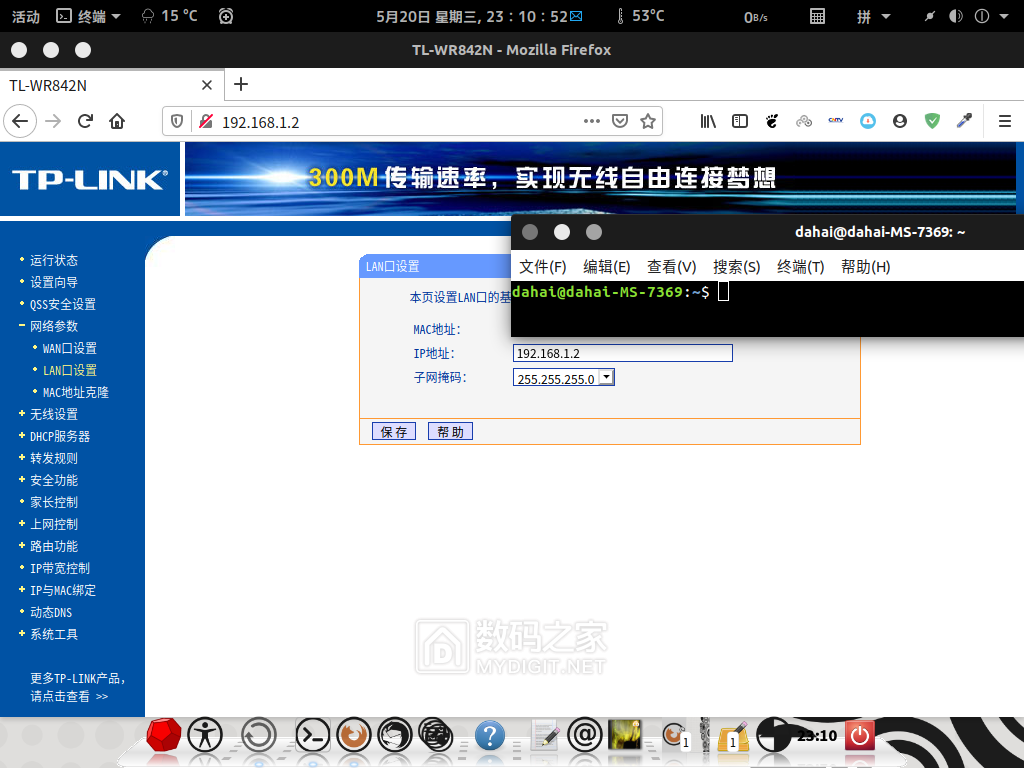Open terminal 文件(F) menu
This screenshot has height=768, width=1024.
point(542,266)
